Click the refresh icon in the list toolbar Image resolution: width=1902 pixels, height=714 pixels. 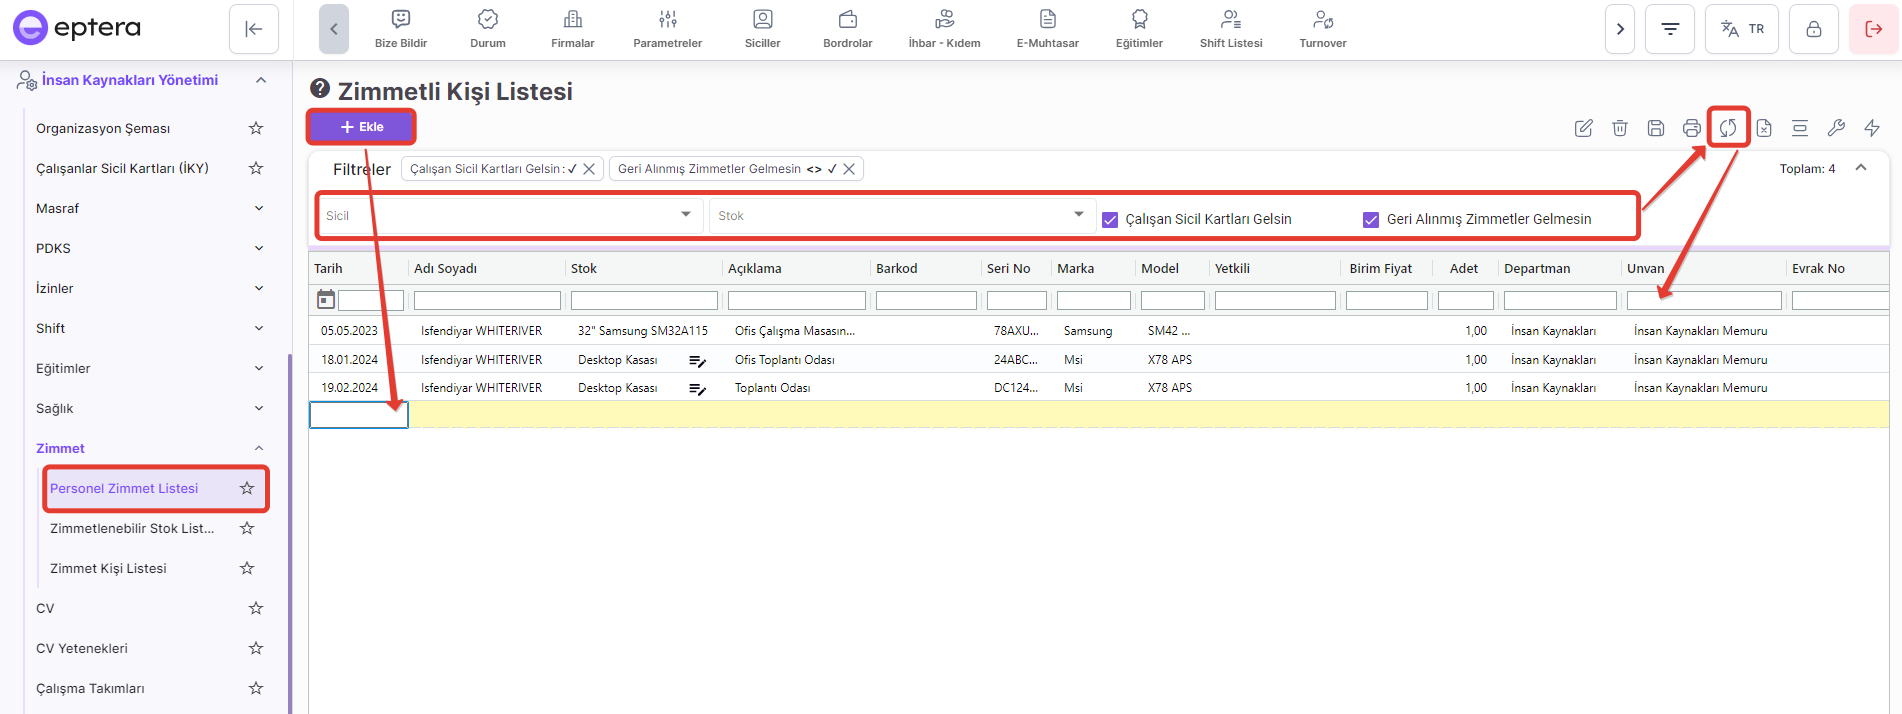(x=1727, y=128)
